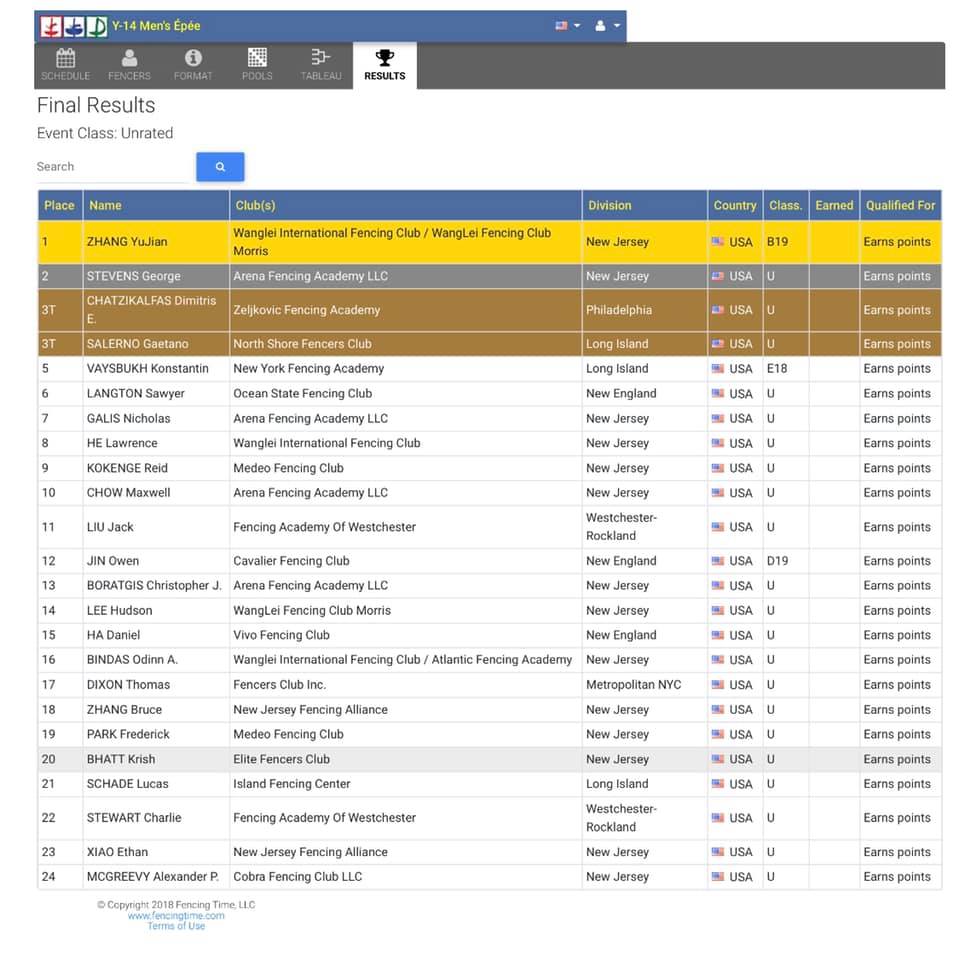This screenshot has height=960, width=958.
Task: Select CHATZIKALFAS Dimitris E. name cell
Action: click(x=156, y=310)
